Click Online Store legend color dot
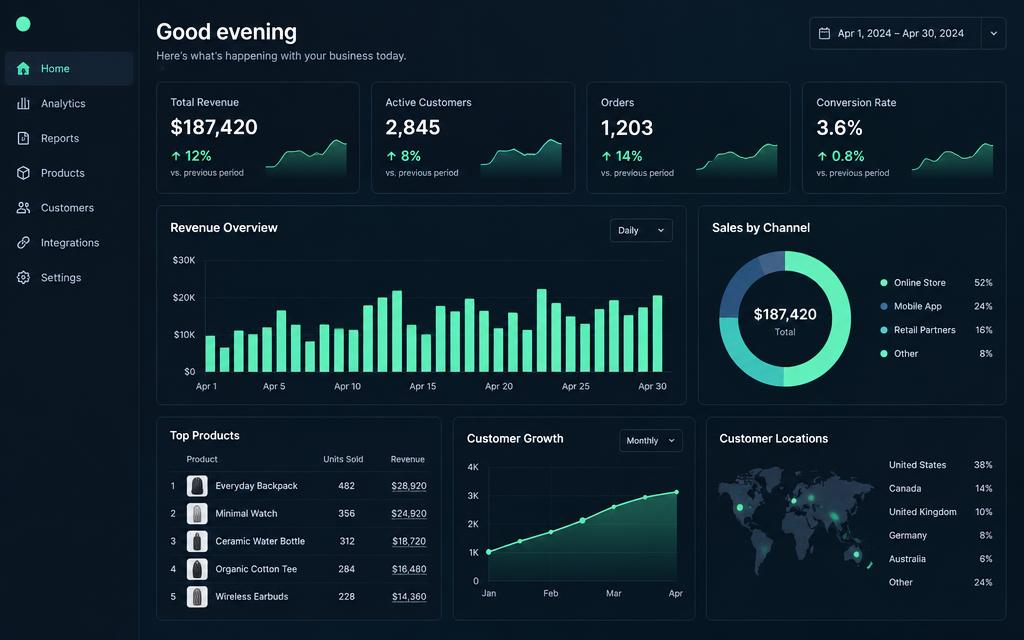Image resolution: width=1024 pixels, height=640 pixels. tap(884, 283)
